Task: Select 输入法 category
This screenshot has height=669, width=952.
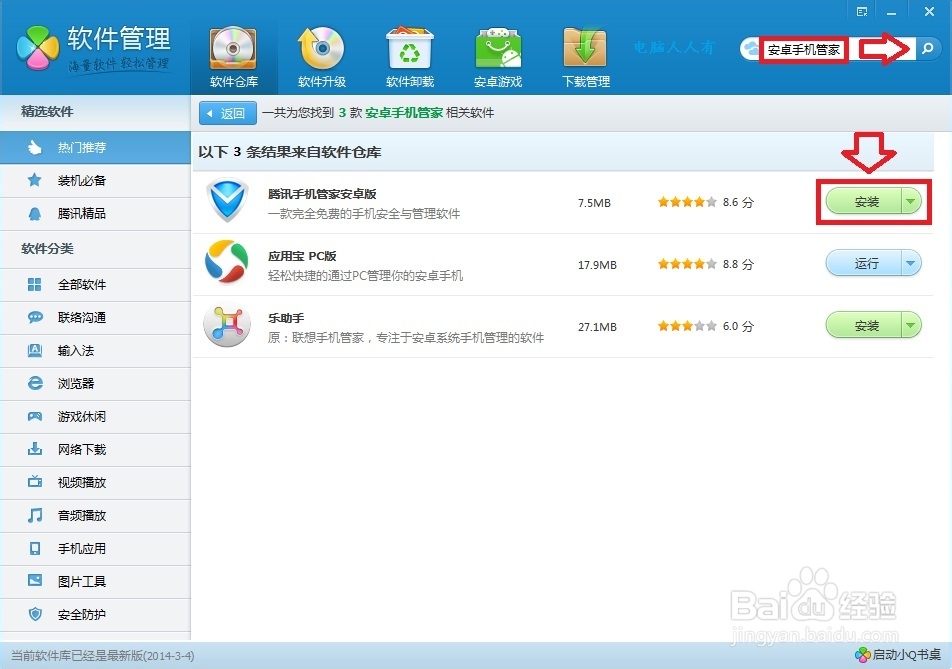Action: coord(95,351)
